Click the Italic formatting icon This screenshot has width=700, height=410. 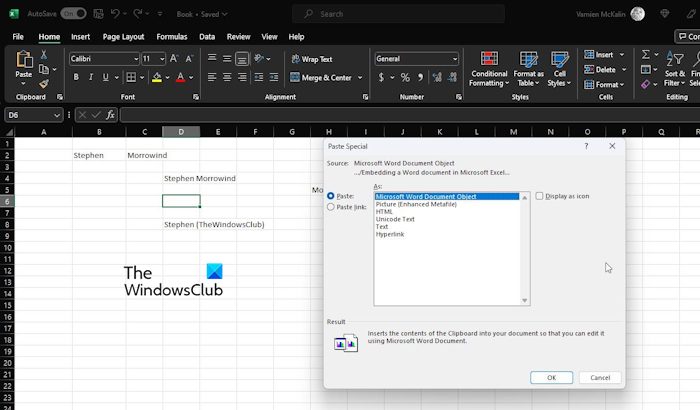click(90, 77)
